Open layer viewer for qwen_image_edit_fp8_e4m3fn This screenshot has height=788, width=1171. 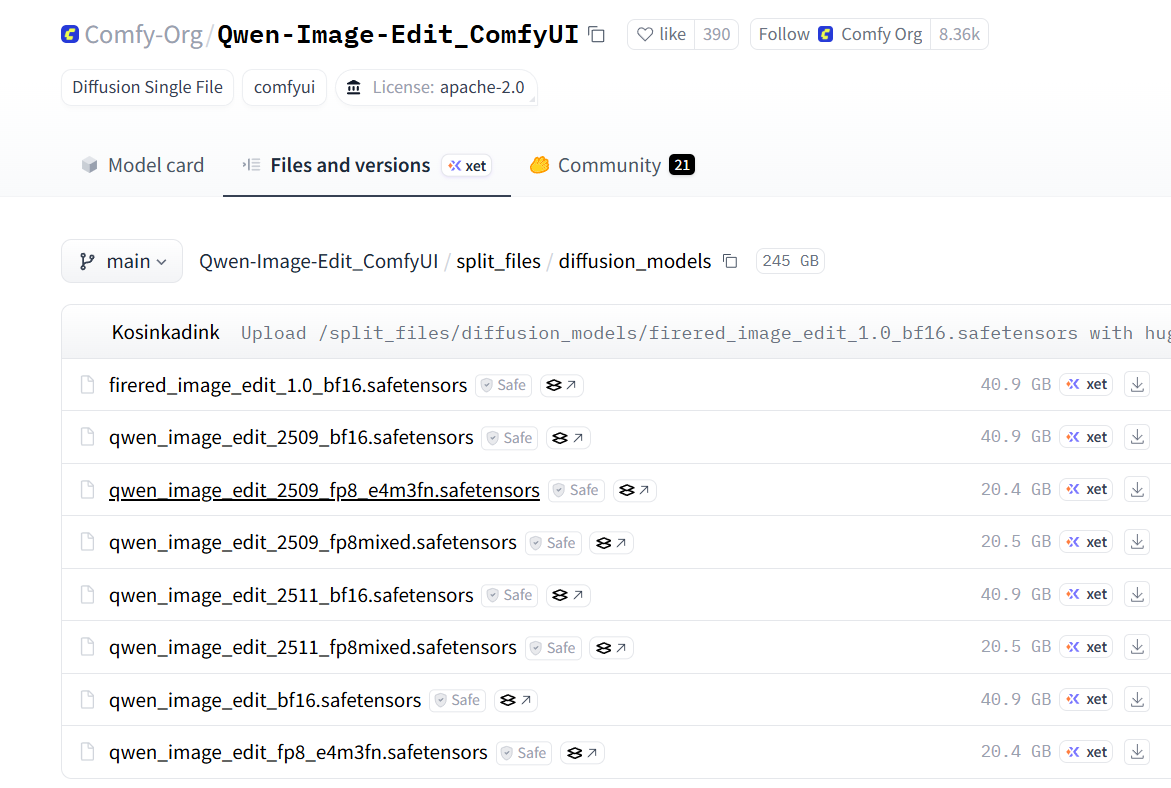[583, 753]
